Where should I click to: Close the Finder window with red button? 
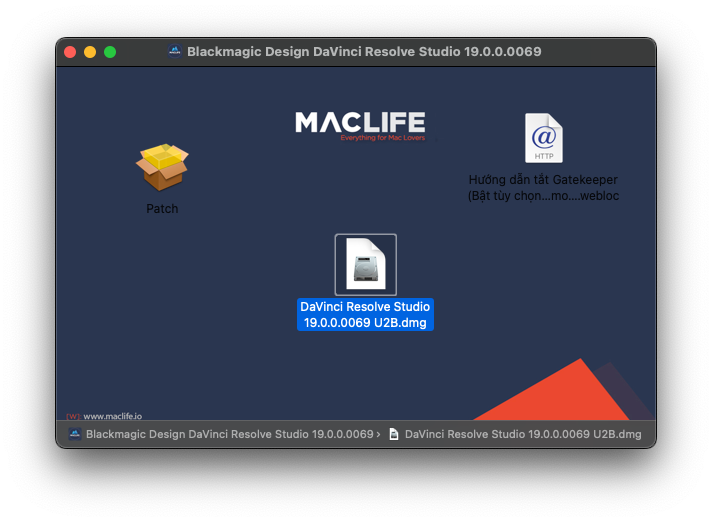click(x=70, y=52)
